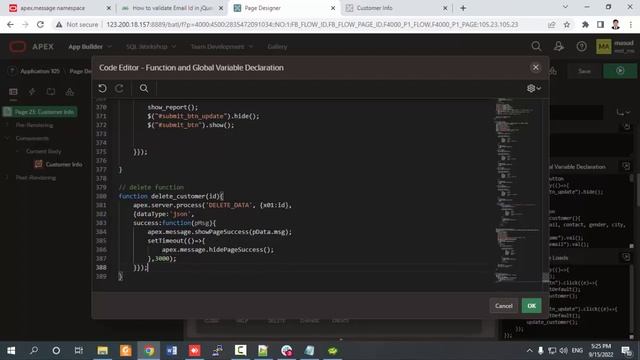Open code editor icon for Page Loads property

pos(626,257)
